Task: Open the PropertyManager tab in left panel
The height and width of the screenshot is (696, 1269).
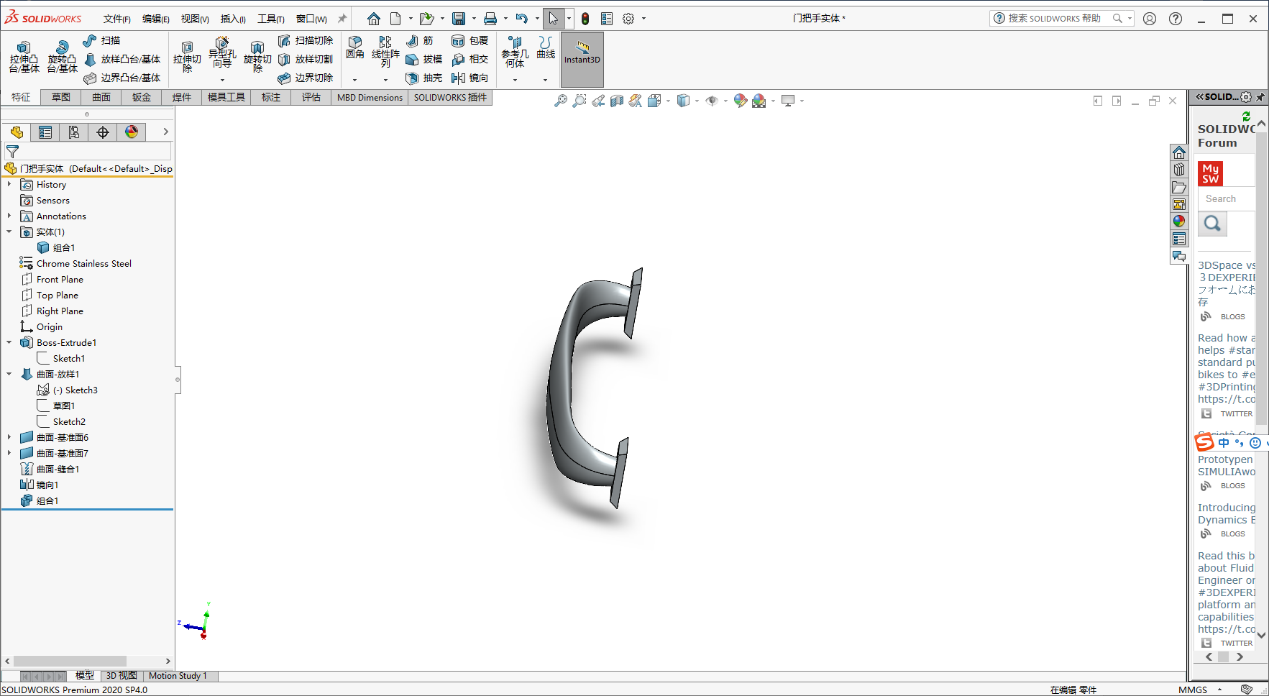Action: 45,132
